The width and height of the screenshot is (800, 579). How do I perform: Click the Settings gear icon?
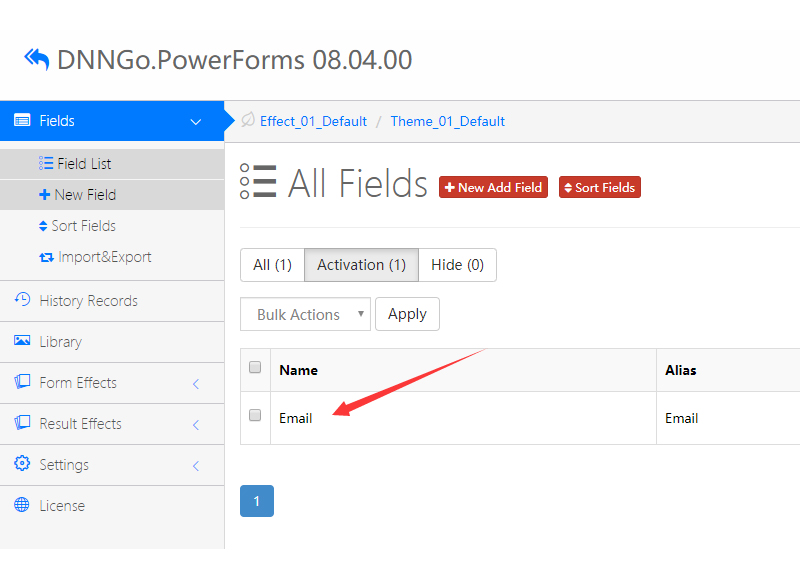pos(22,463)
